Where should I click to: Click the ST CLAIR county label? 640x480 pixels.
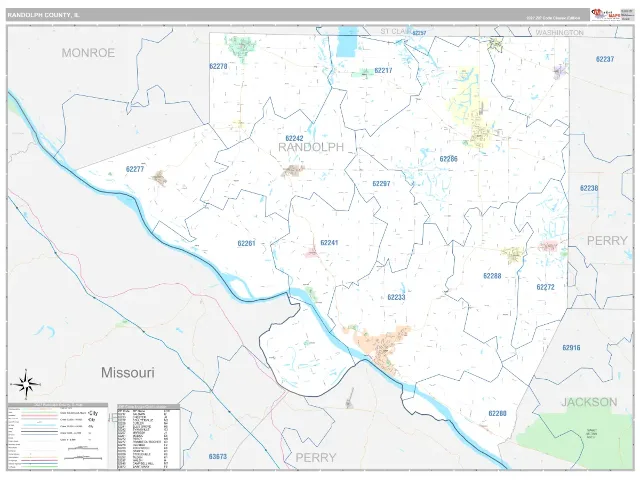point(396,31)
